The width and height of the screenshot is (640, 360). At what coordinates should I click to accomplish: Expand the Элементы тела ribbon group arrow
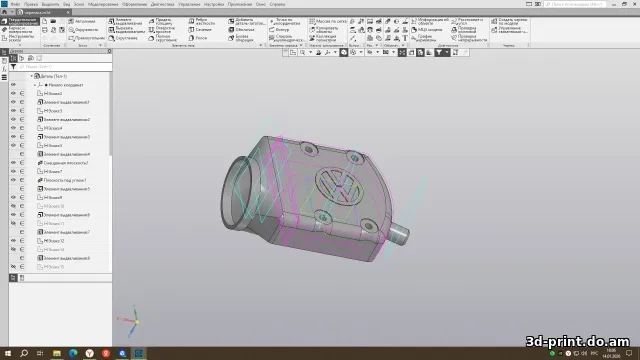point(261,45)
